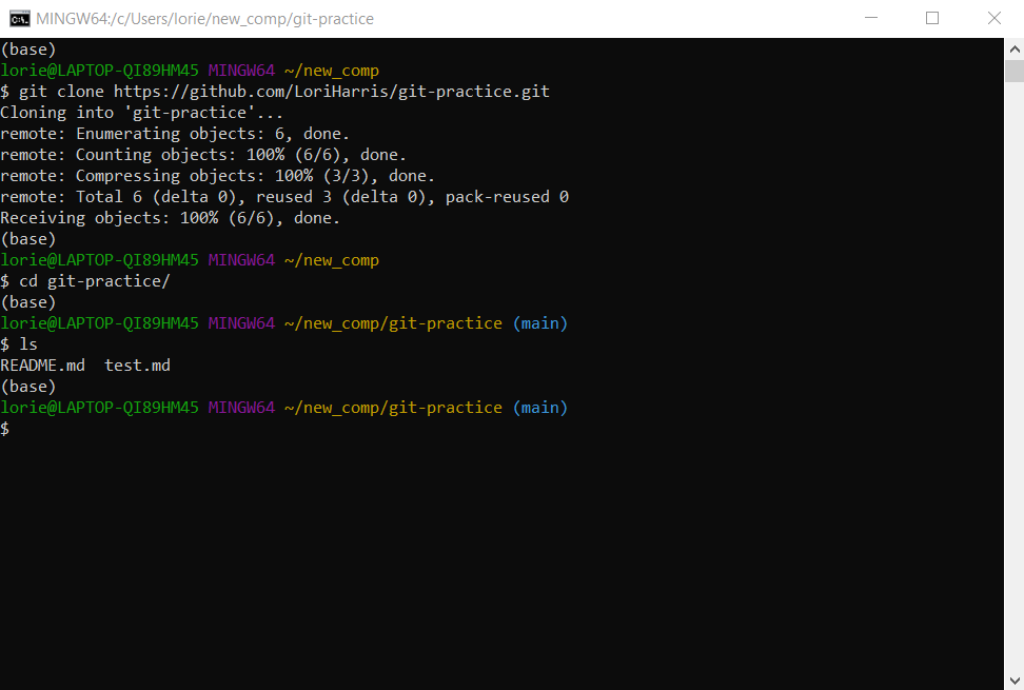Click the (main) branch label on last prompt
The width and height of the screenshot is (1024, 690).
pyautogui.click(x=540, y=407)
